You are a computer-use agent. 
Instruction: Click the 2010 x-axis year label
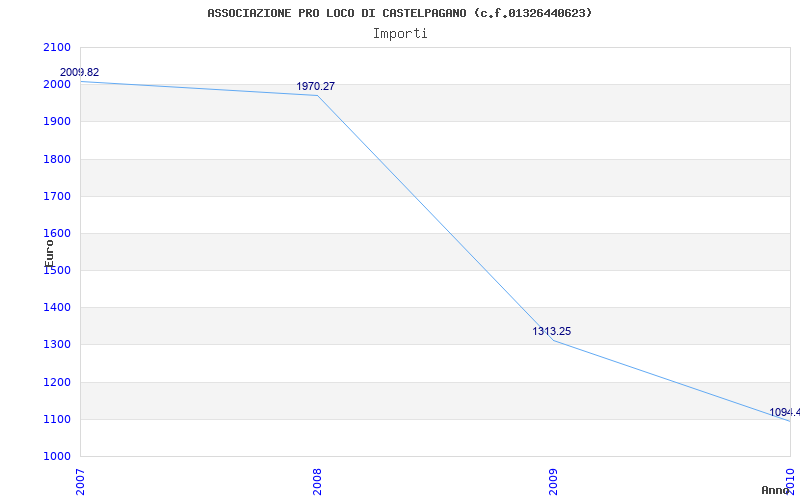(x=790, y=483)
